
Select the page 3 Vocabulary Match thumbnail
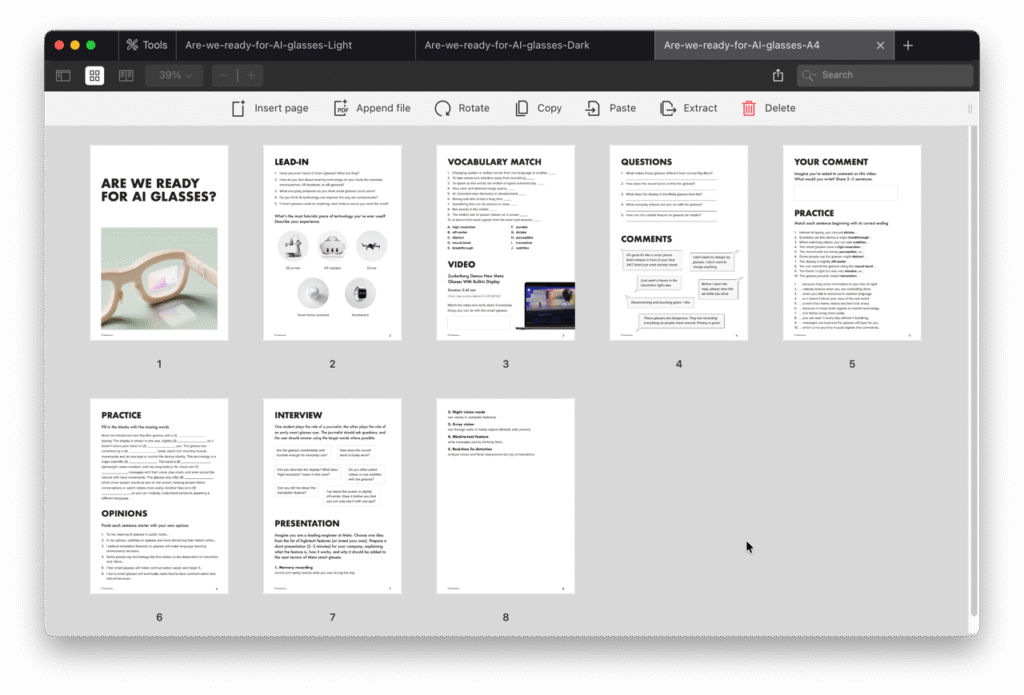[x=505, y=243]
